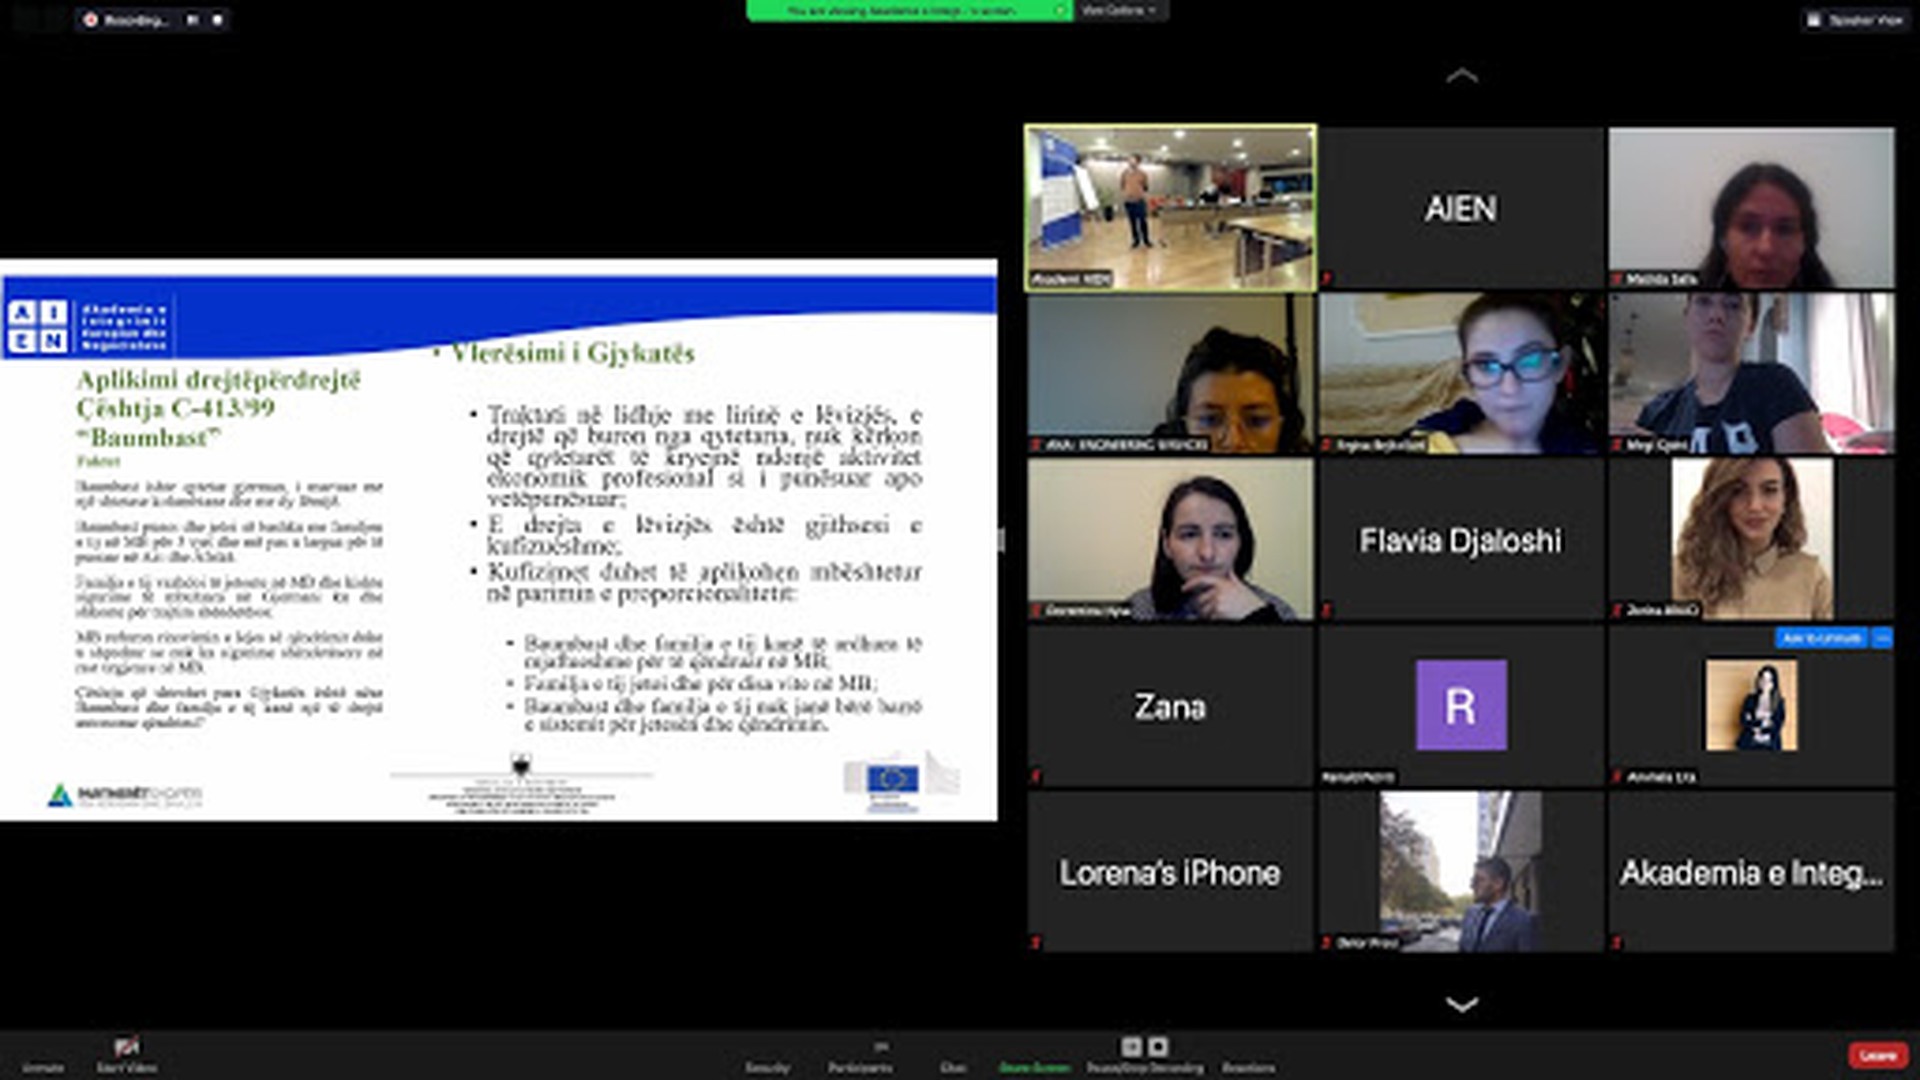Go to the next page of participant videos

(x=1462, y=1003)
